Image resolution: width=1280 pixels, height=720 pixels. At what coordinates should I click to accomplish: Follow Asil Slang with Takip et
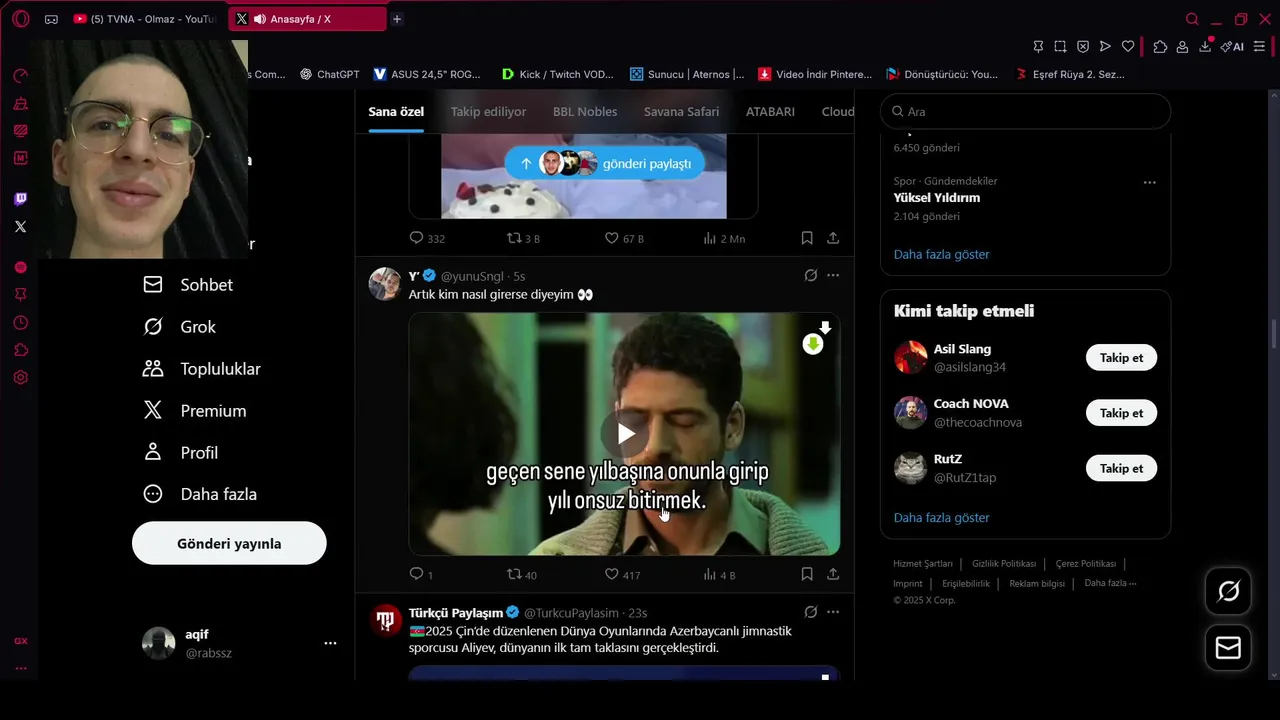[x=1121, y=358]
